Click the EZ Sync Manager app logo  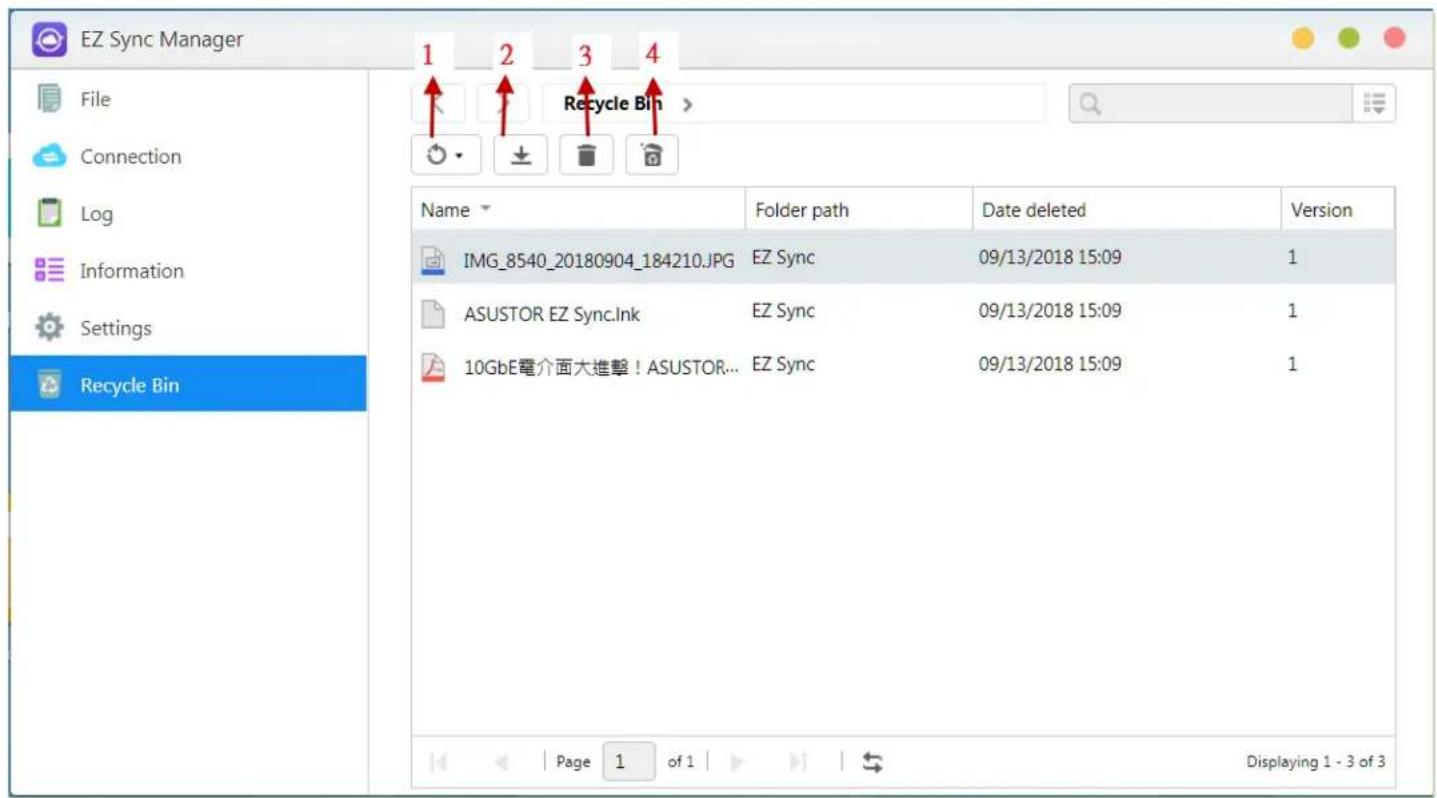(48, 40)
